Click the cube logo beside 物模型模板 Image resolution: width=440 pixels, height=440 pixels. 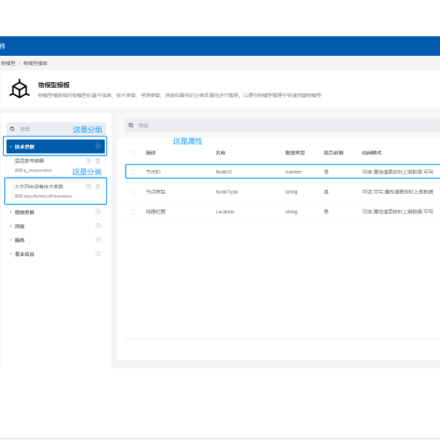[x=20, y=89]
